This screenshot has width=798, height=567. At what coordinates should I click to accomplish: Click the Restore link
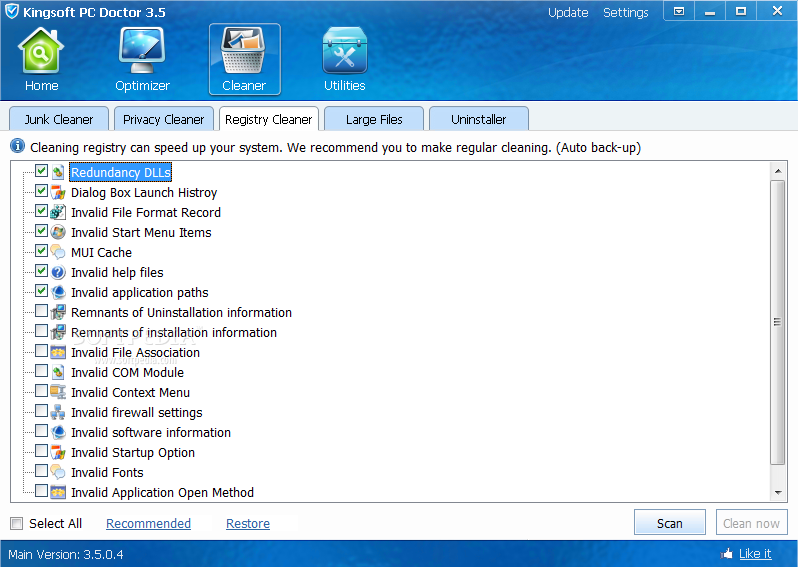[248, 523]
